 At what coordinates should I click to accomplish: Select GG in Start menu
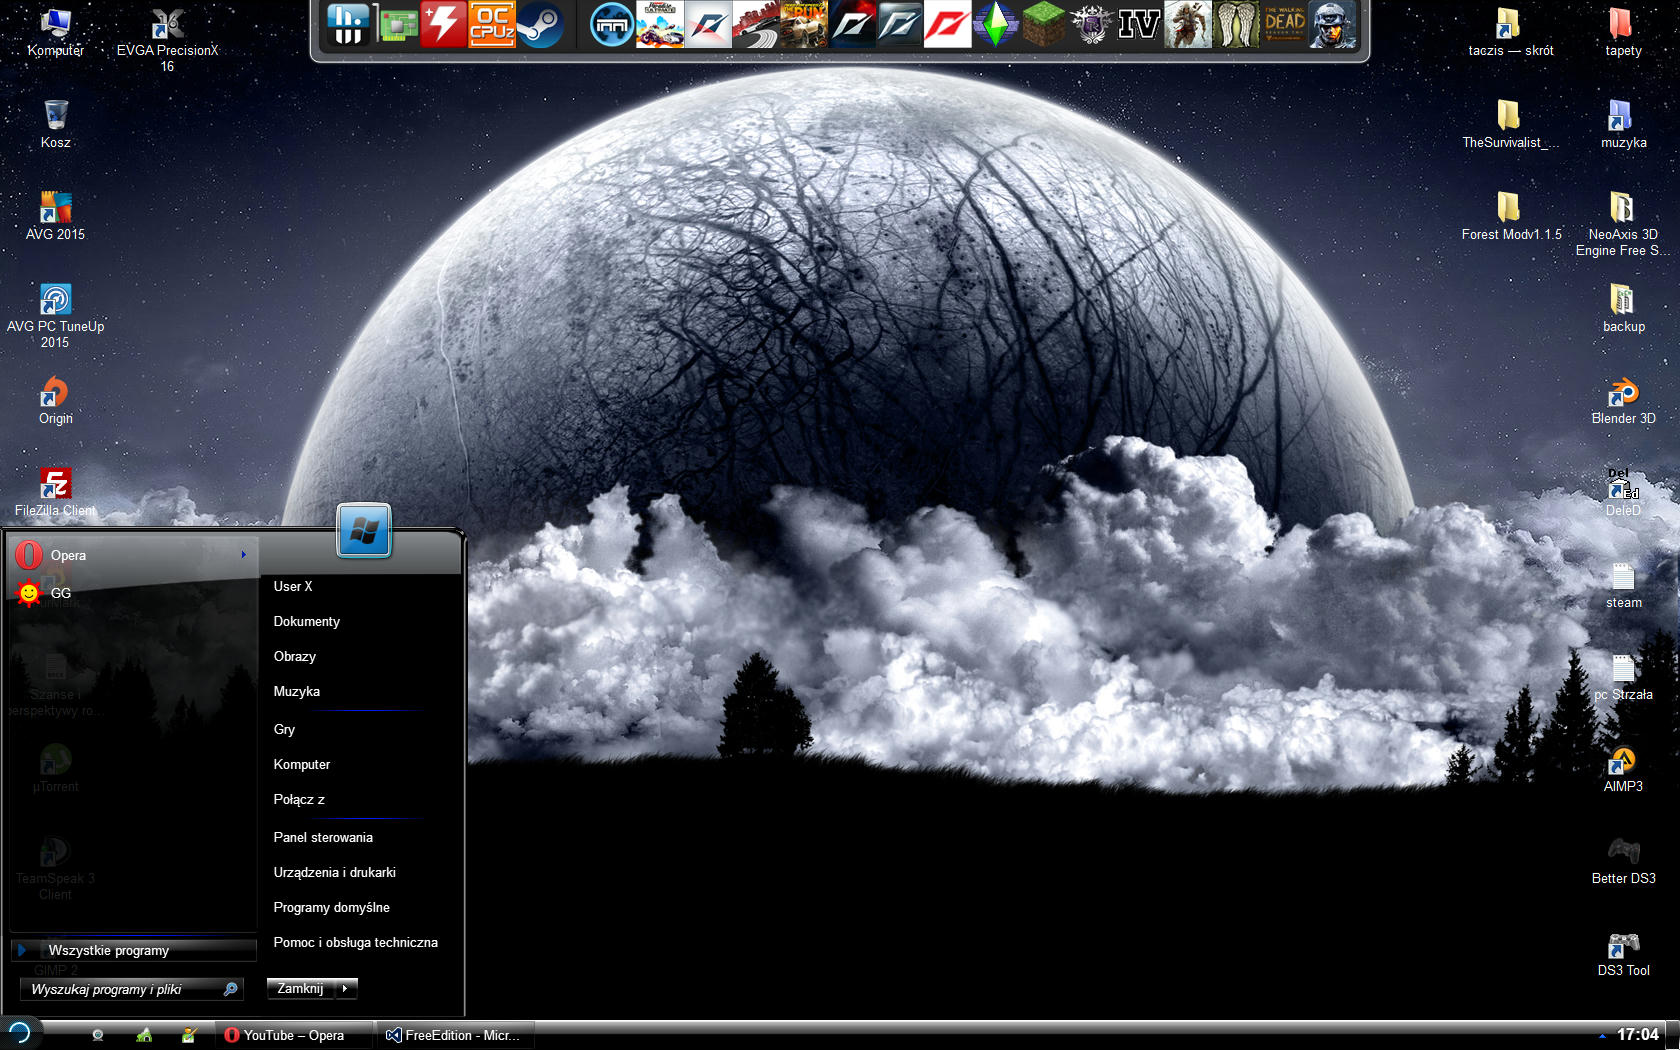[133, 593]
